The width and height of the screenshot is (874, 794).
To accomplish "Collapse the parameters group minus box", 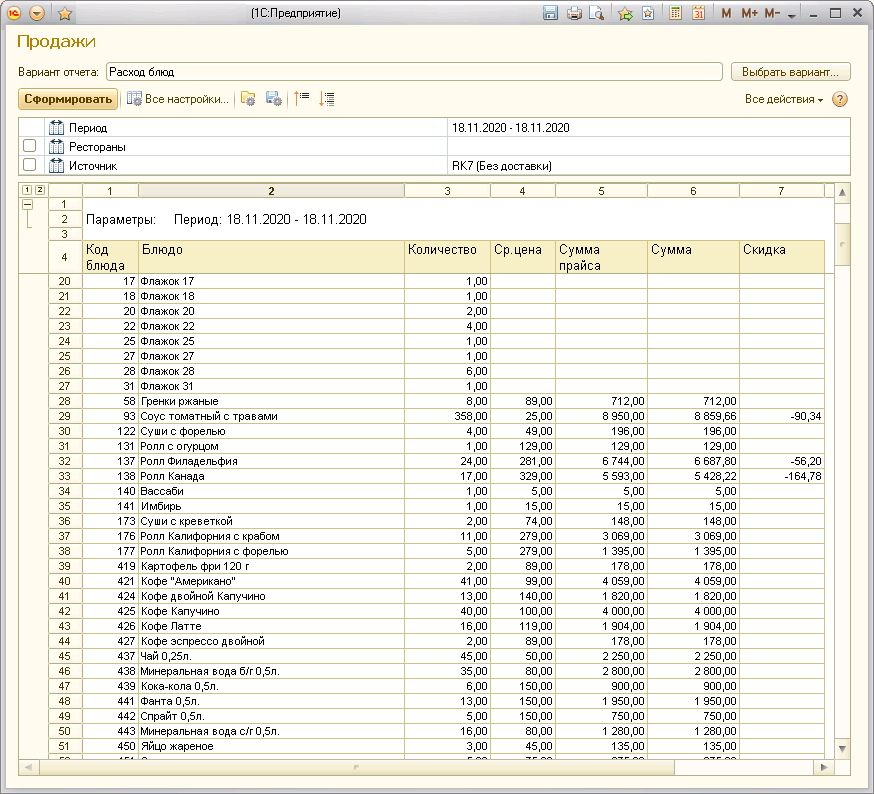I will point(27,205).
